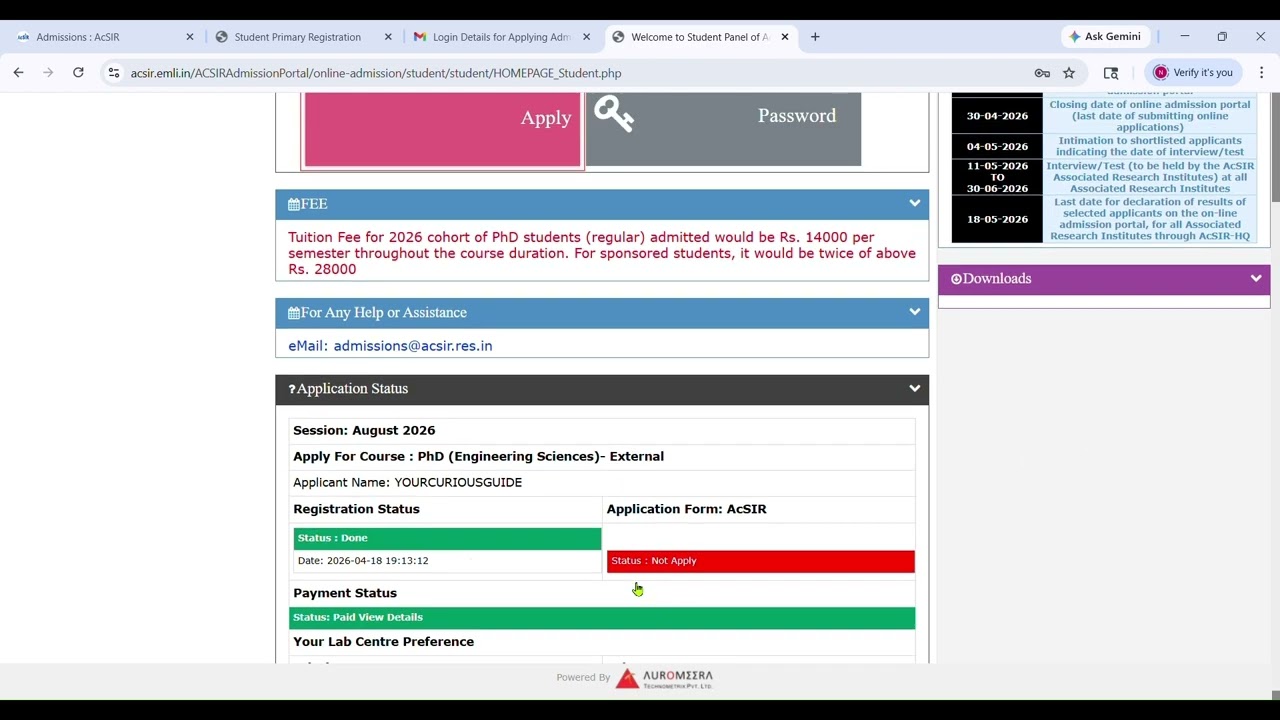
Task: Bookmark this page with star icon
Action: coord(1069,73)
